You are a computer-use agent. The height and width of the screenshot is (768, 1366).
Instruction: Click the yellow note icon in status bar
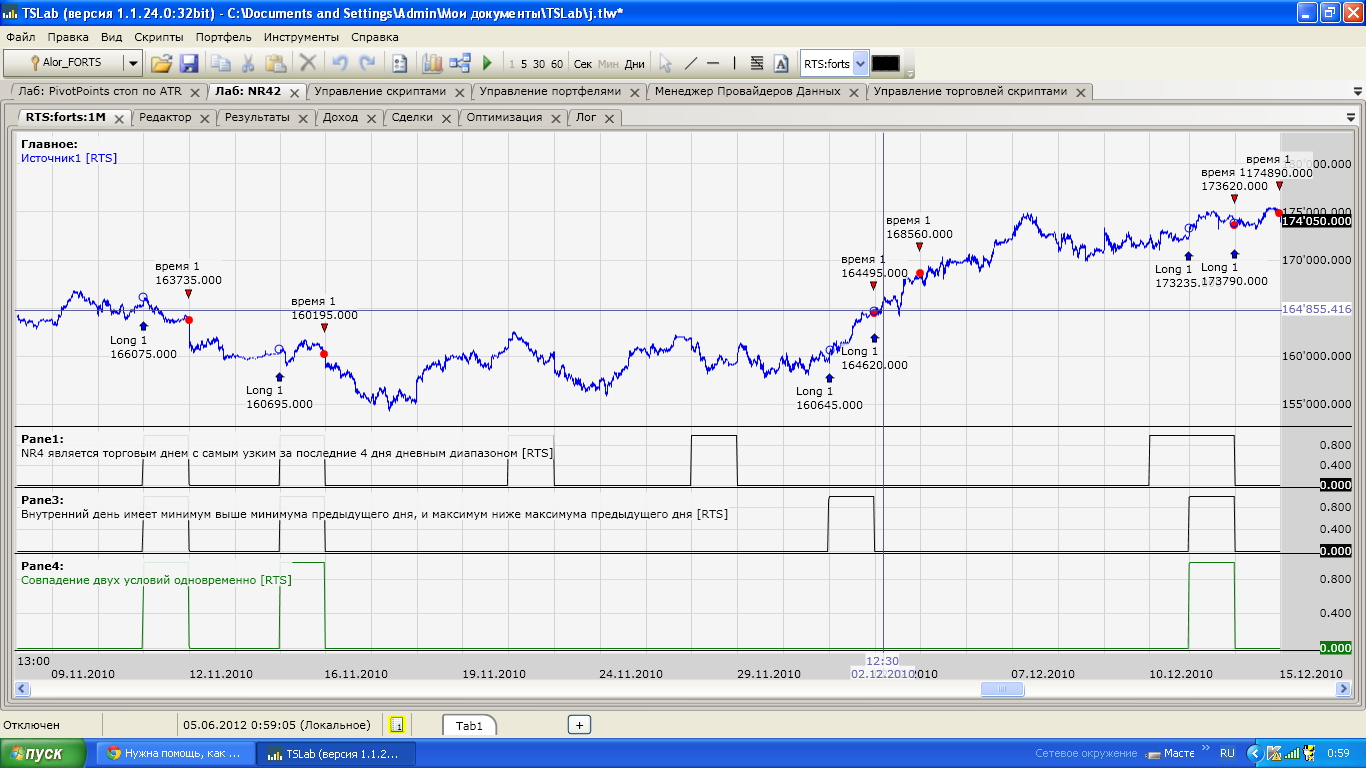(397, 725)
